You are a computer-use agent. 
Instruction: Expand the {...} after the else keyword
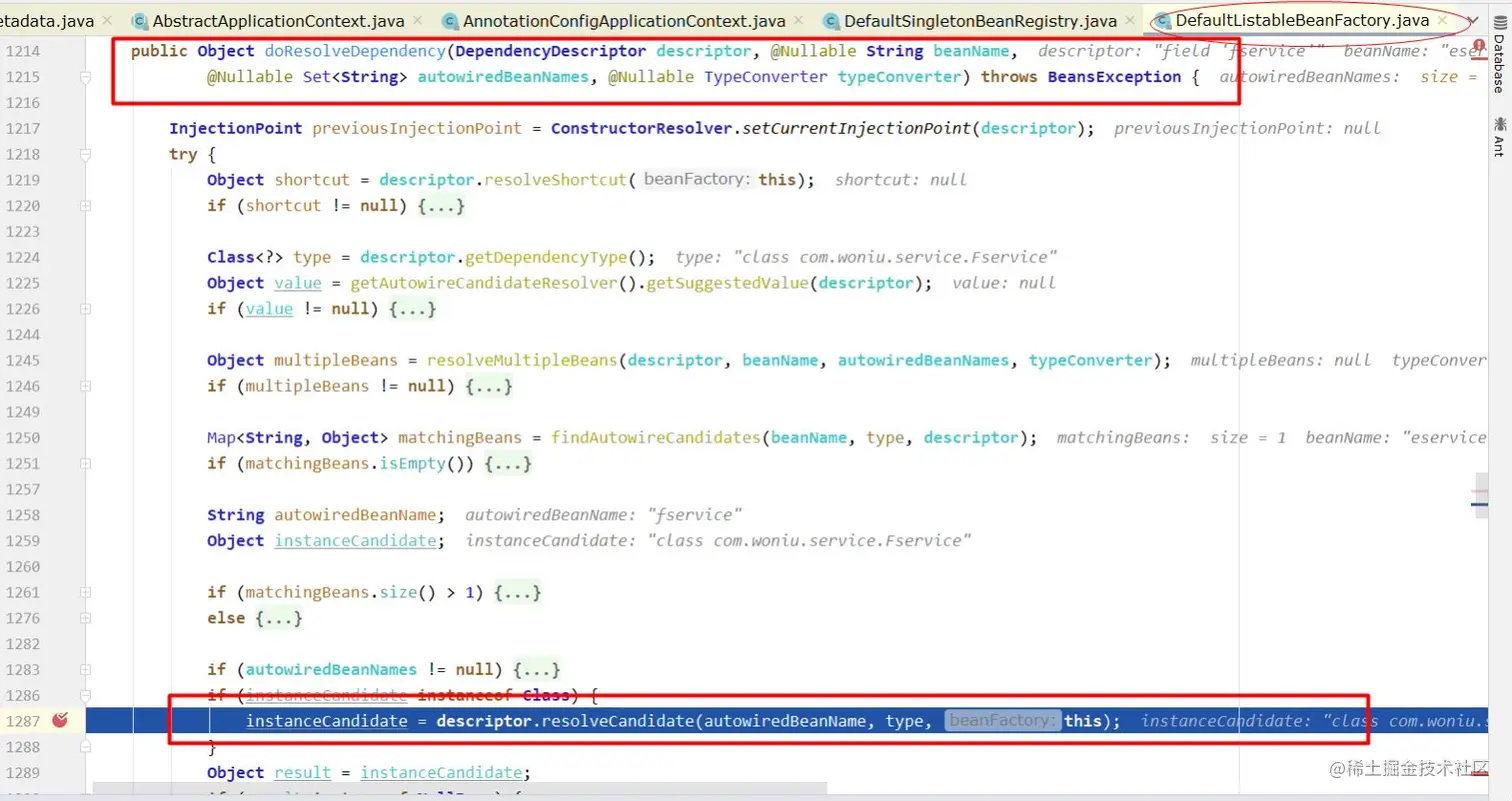[279, 618]
